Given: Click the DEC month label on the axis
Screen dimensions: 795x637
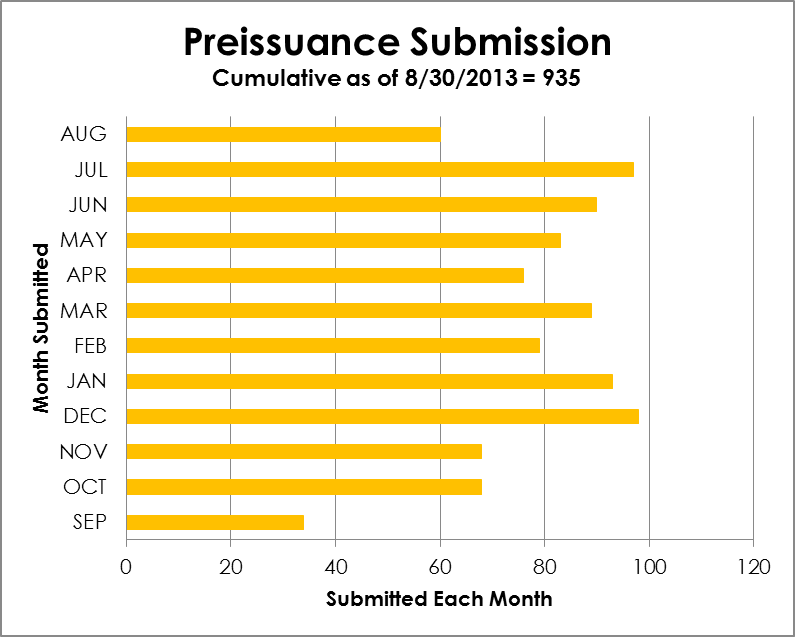Looking at the screenshot, I should [x=88, y=416].
